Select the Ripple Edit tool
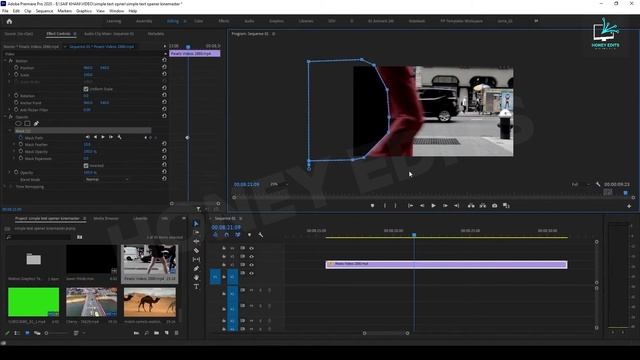This screenshot has width=640, height=360. [196, 241]
